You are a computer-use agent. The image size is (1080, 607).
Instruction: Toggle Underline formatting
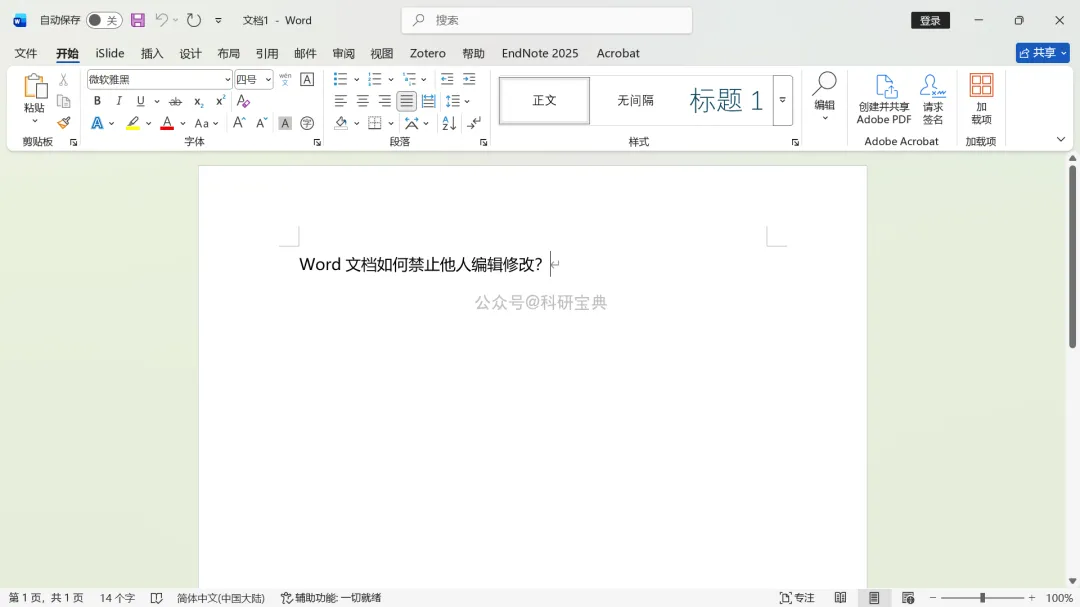pyautogui.click(x=141, y=101)
